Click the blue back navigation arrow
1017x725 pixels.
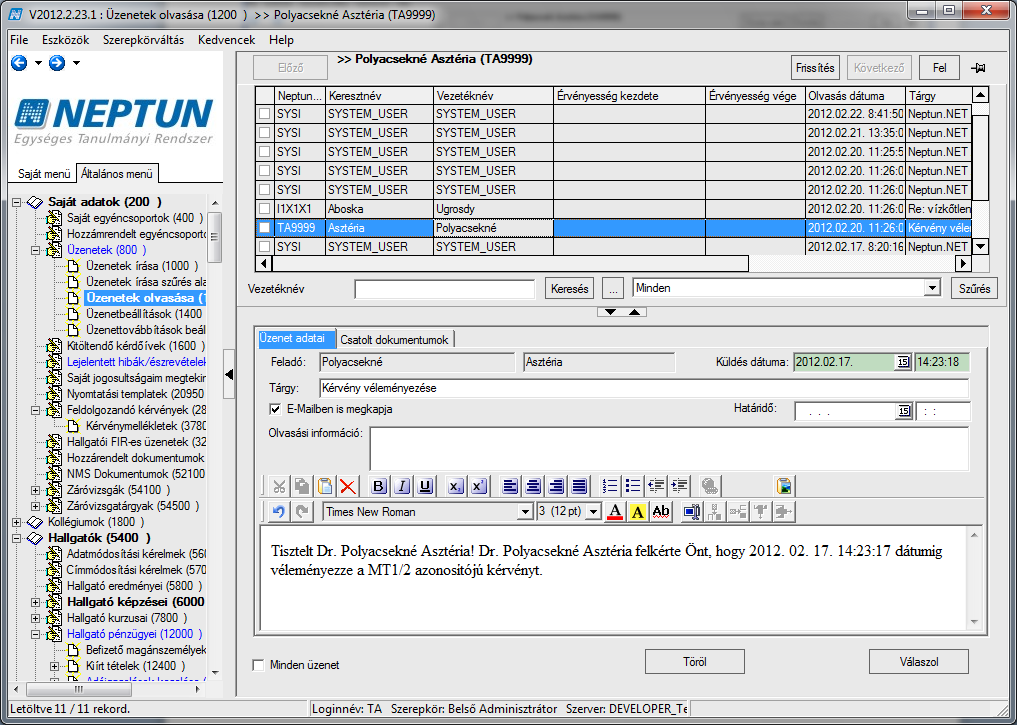coord(19,63)
